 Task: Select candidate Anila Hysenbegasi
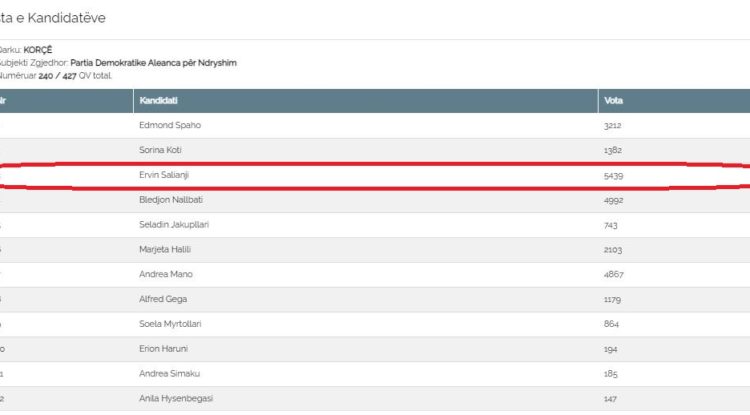(x=175, y=398)
